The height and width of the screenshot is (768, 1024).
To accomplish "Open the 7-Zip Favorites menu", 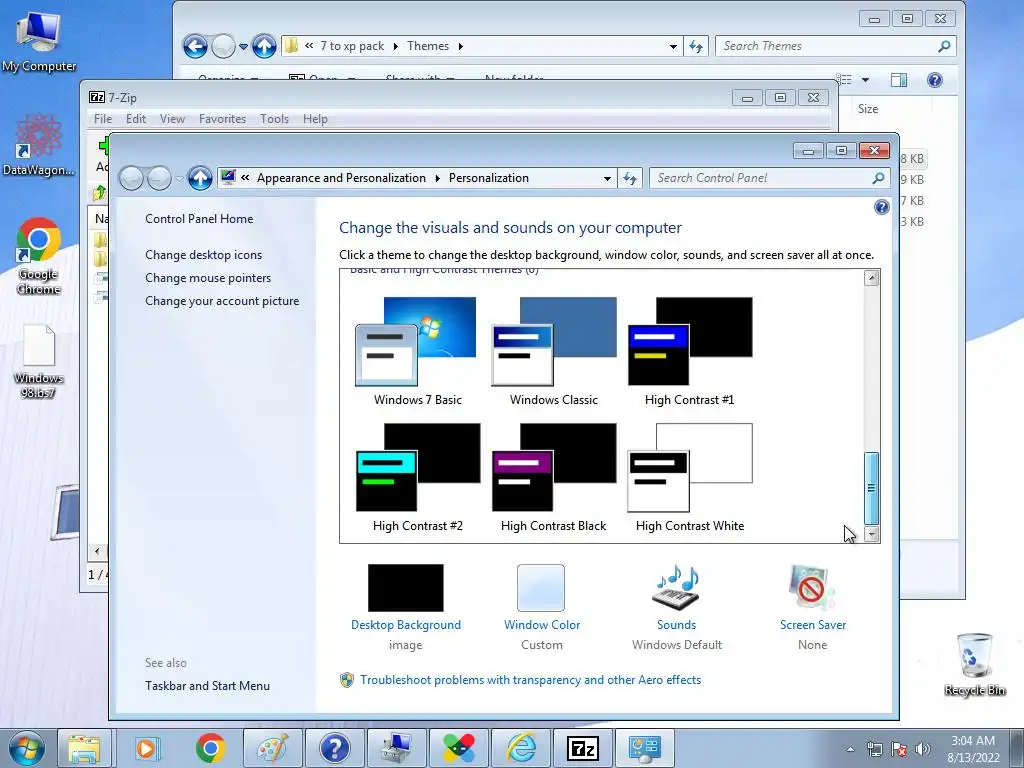I will click(x=222, y=119).
